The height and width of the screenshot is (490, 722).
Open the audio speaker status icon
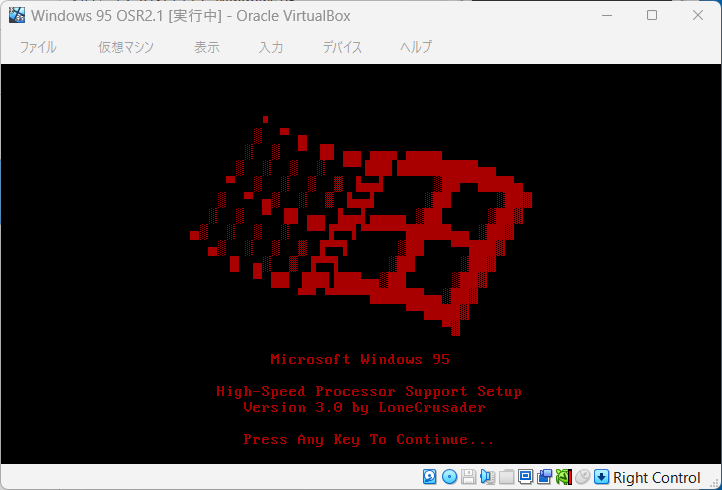487,477
